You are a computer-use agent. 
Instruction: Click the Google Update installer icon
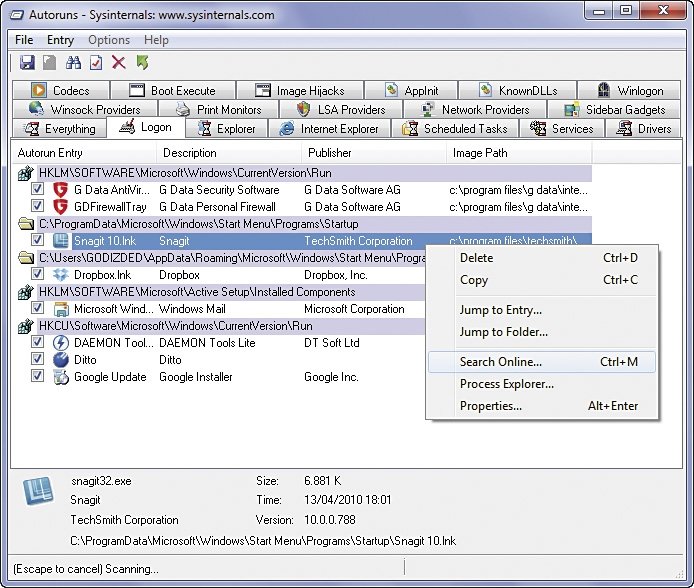(60, 377)
